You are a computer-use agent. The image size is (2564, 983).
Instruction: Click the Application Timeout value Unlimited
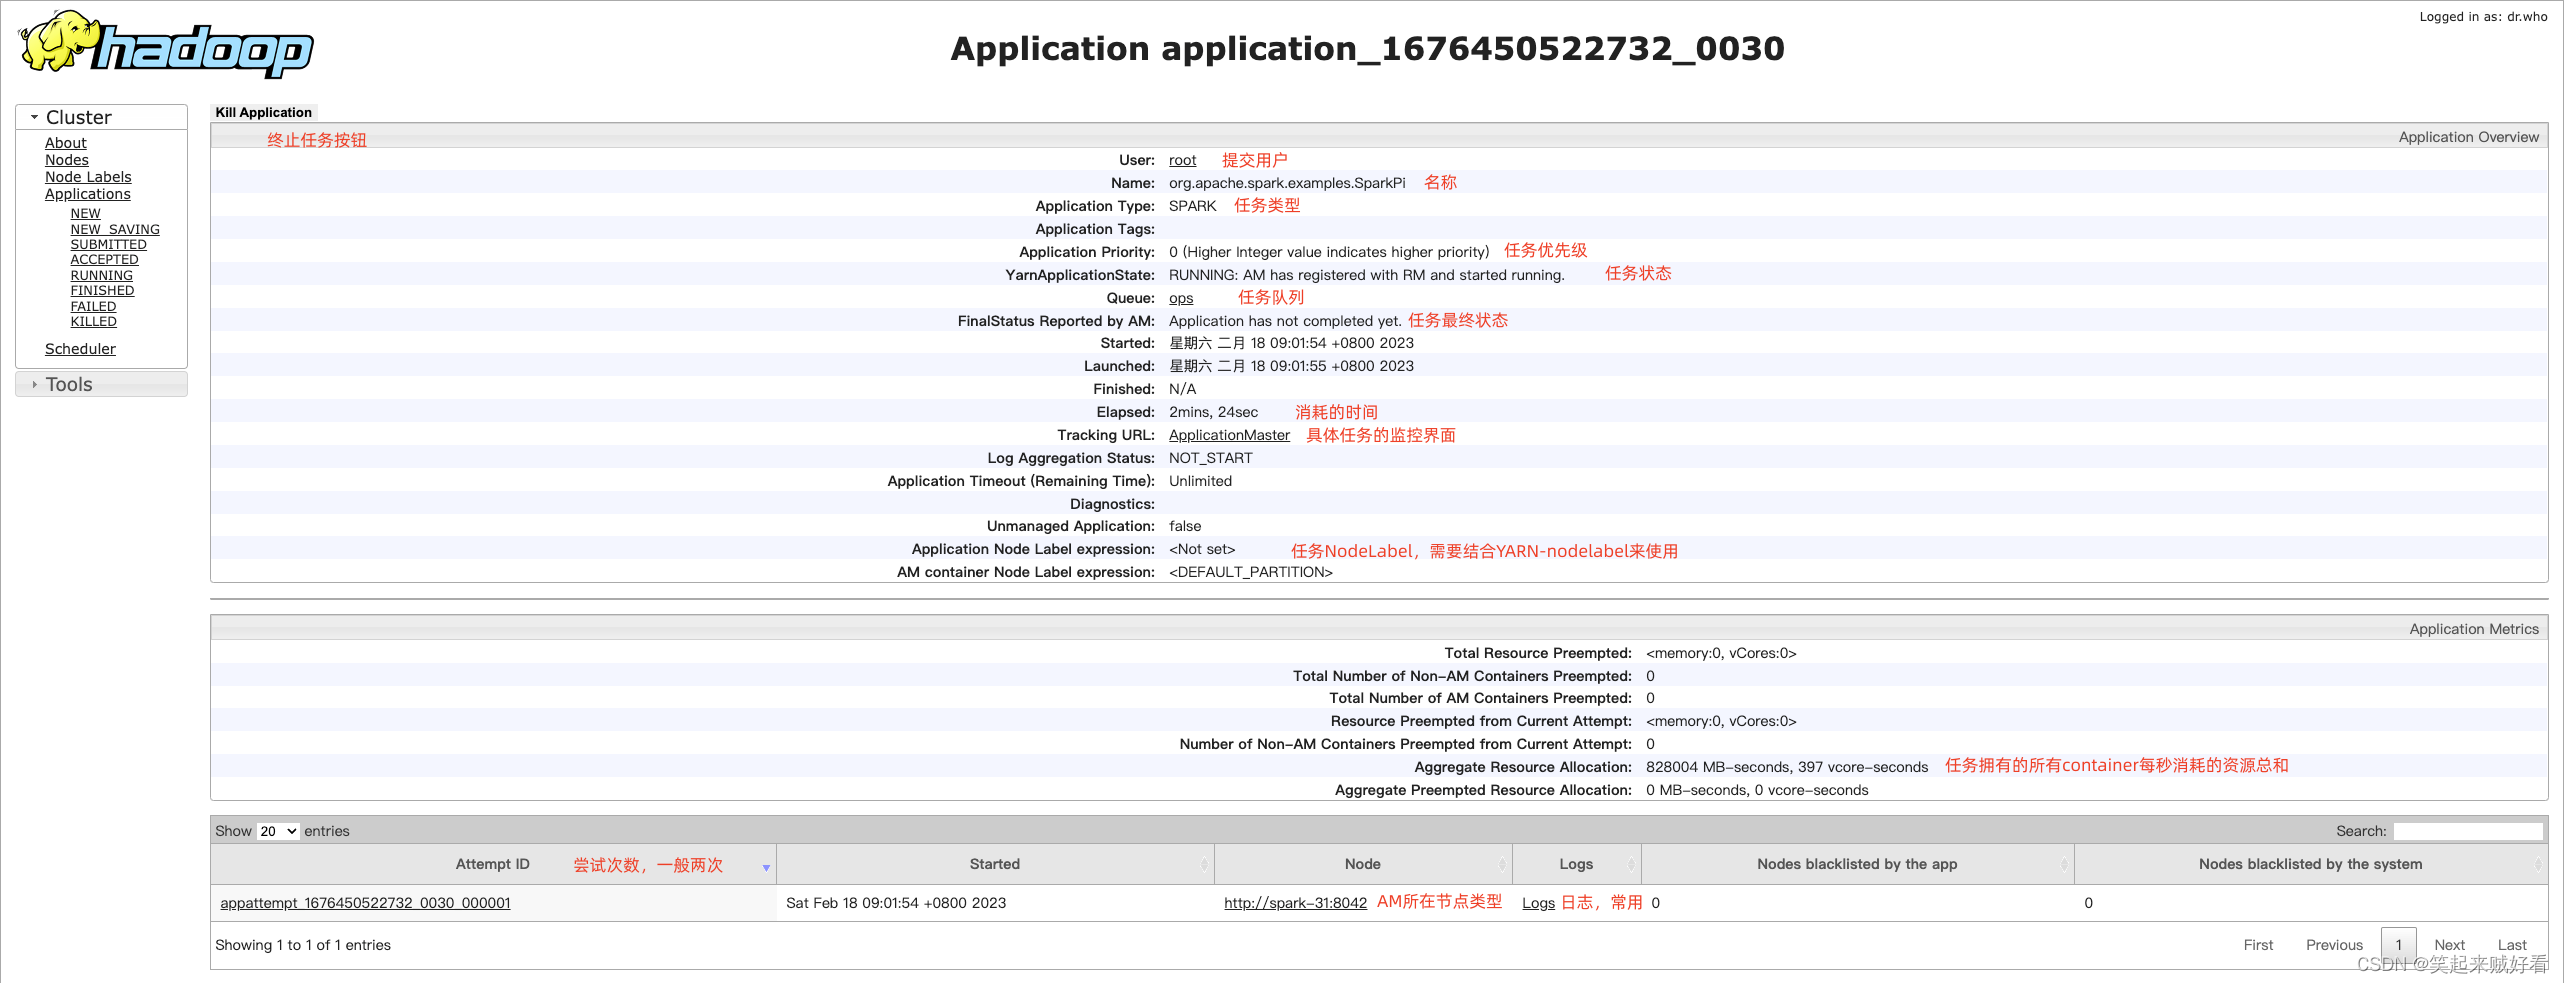click(1200, 481)
